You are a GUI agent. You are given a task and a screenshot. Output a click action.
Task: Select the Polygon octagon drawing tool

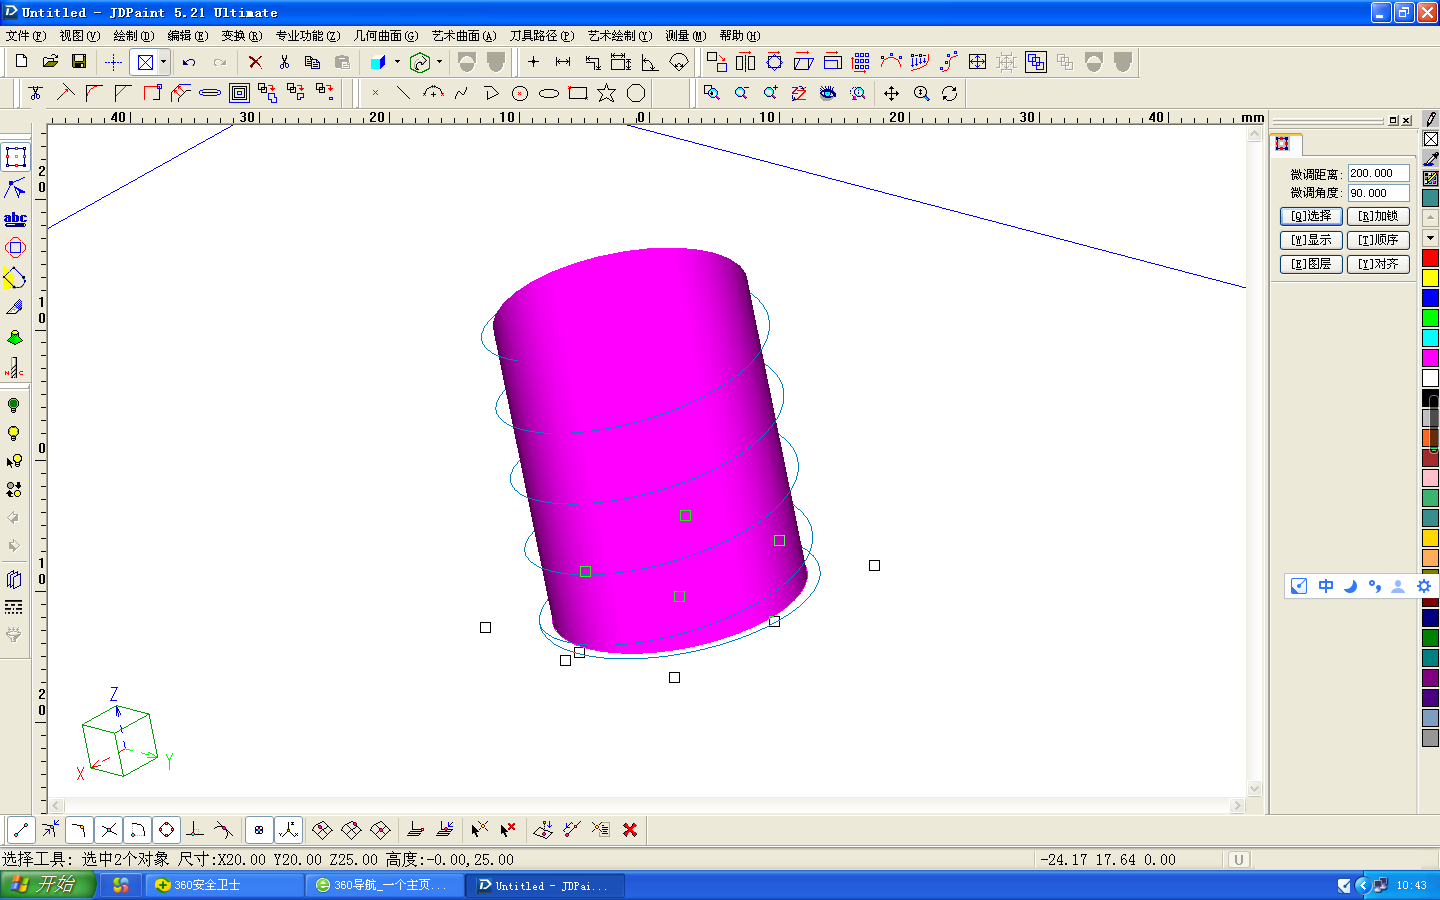pyautogui.click(x=636, y=93)
